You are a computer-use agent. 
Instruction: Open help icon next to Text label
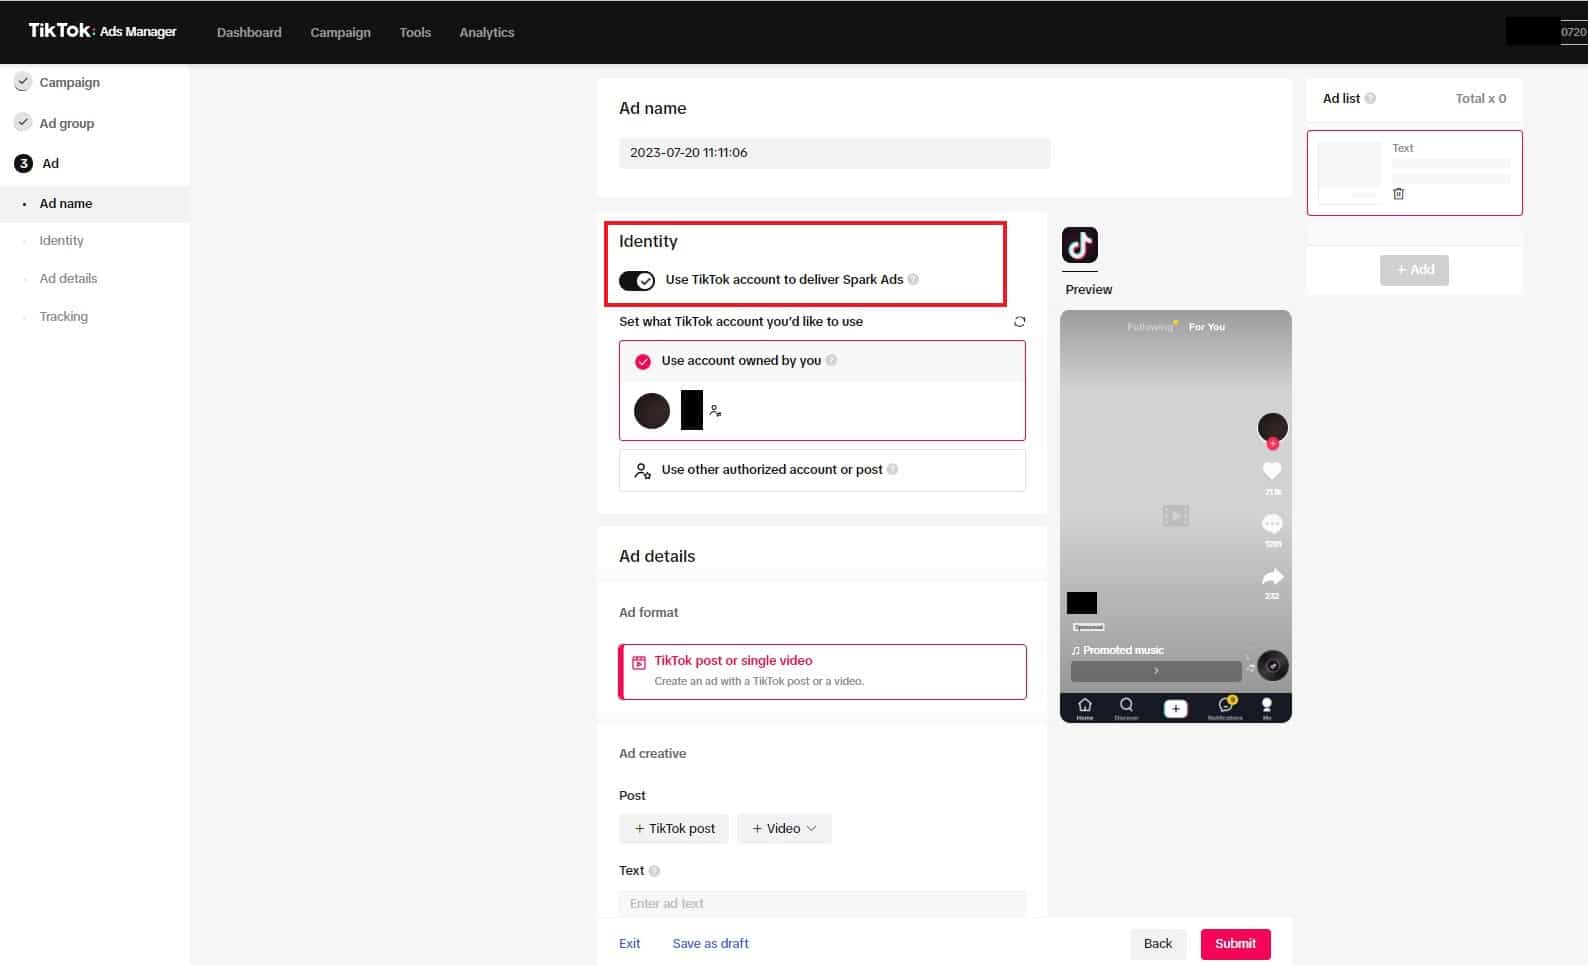[x=654, y=871]
